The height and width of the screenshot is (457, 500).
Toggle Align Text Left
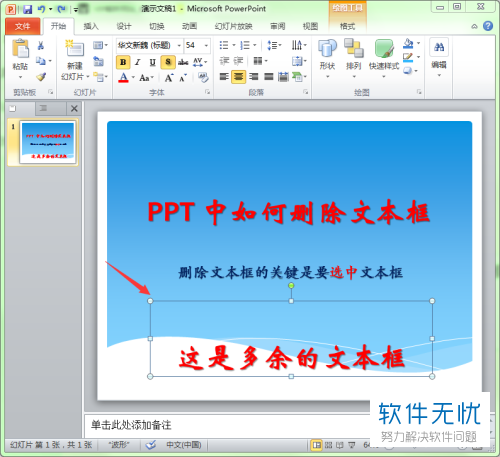(224, 77)
